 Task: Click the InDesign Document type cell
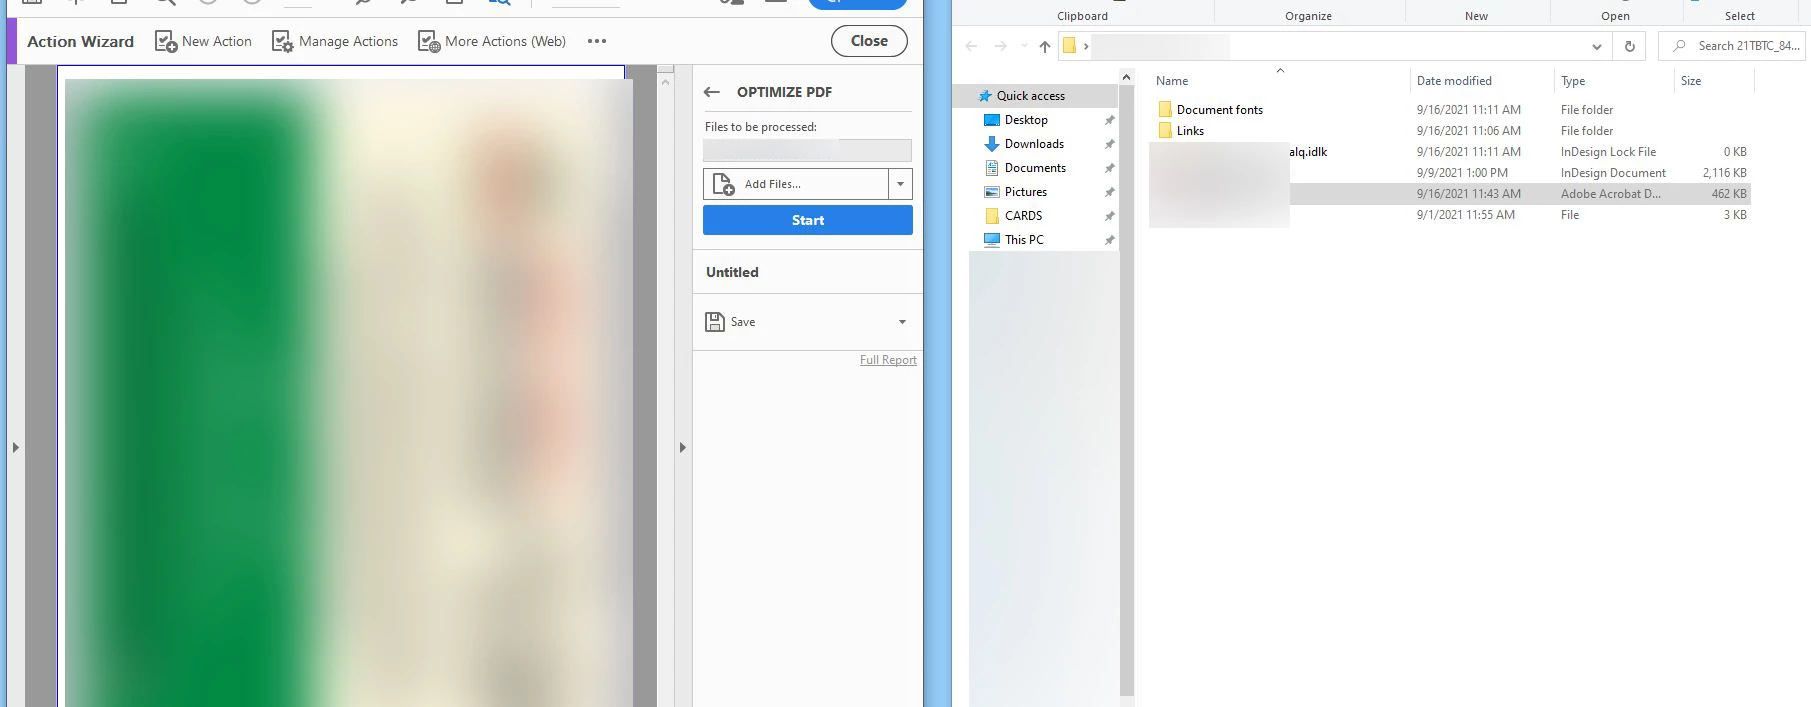pyautogui.click(x=1613, y=173)
